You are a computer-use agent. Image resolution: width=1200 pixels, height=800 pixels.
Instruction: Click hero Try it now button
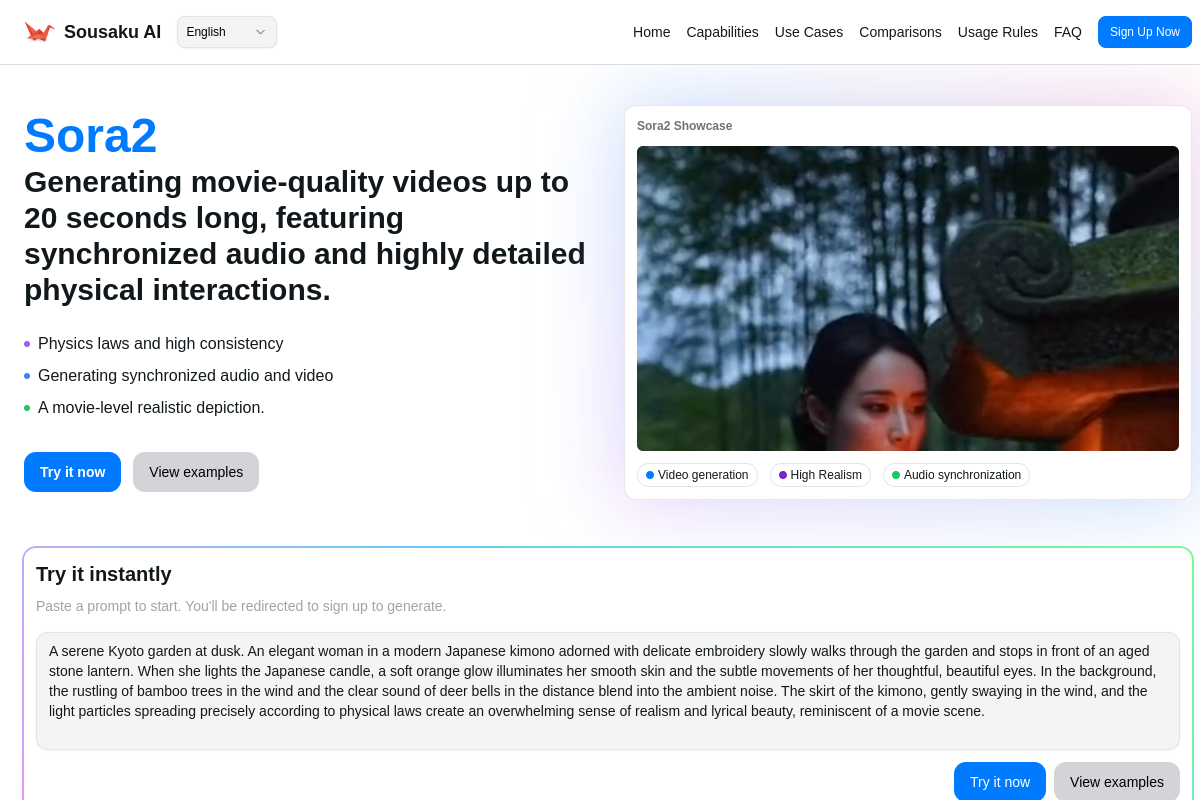pyautogui.click(x=72, y=472)
